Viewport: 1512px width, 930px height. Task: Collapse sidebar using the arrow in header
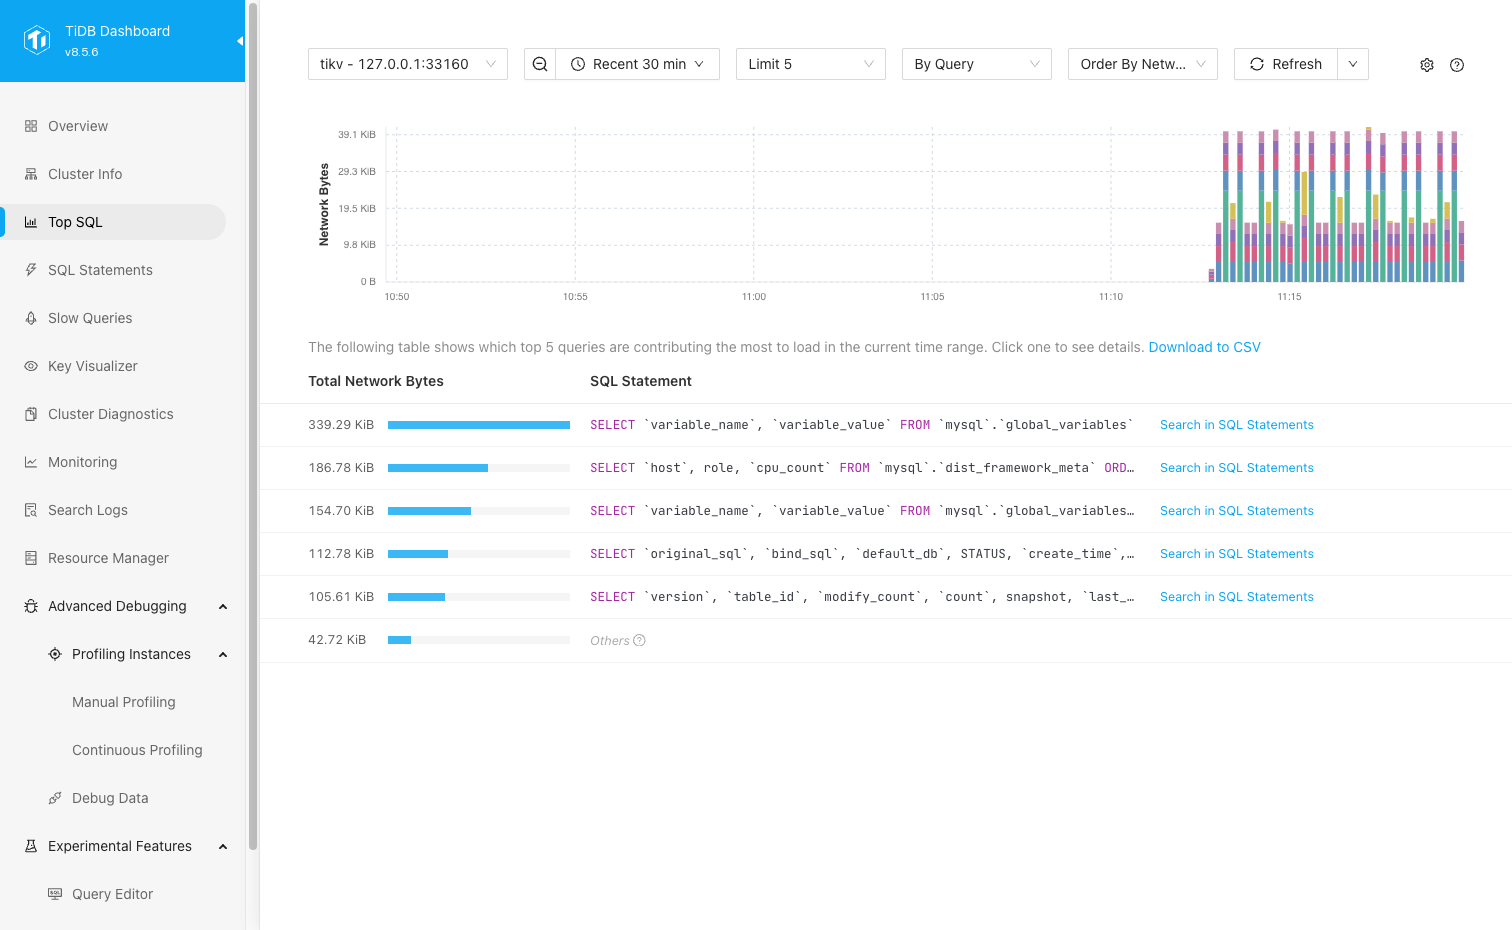tap(239, 41)
